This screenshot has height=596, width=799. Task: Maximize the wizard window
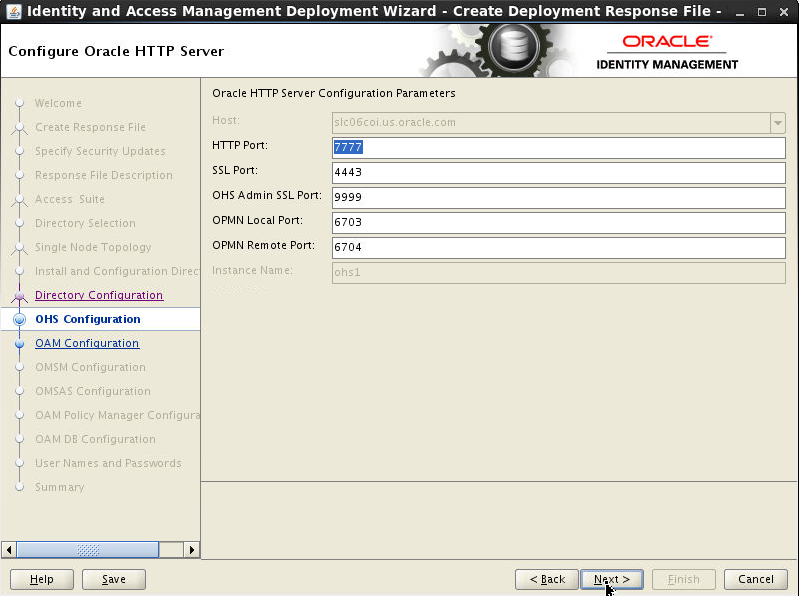[762, 12]
